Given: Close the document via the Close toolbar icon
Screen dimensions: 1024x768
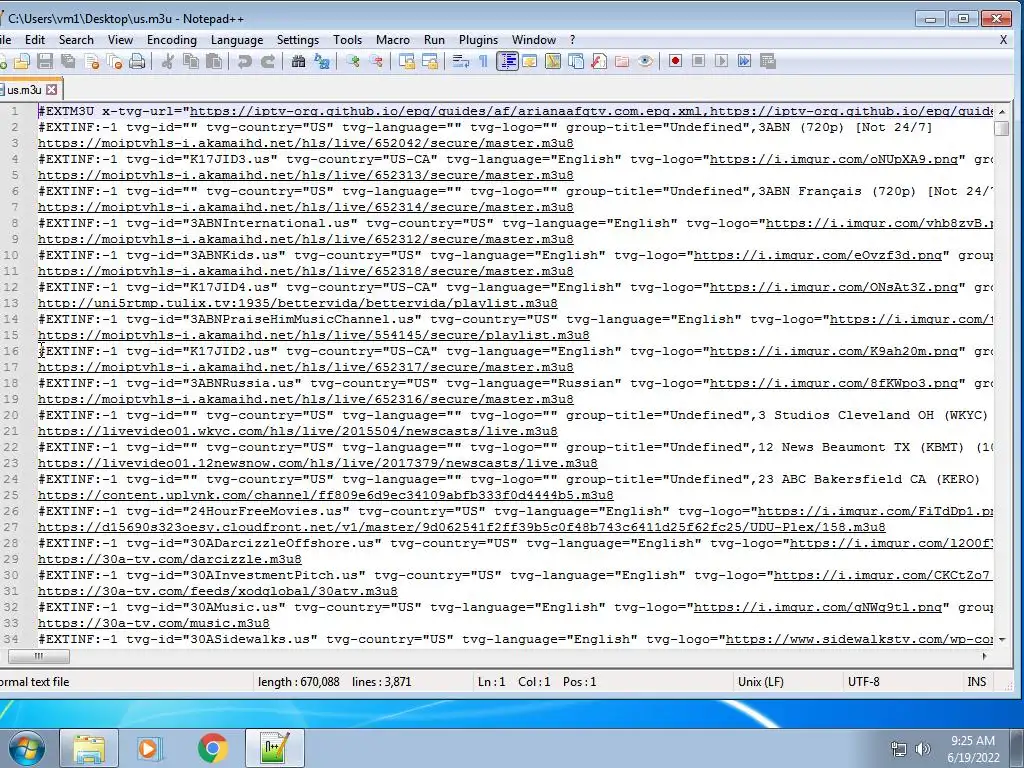Looking at the screenshot, I should pos(91,61).
